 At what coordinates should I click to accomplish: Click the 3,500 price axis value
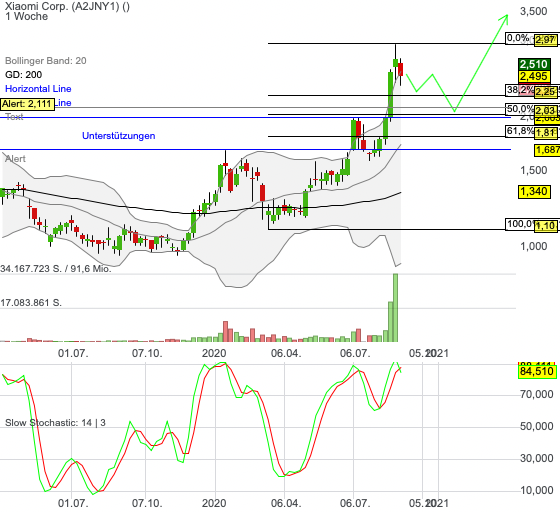[534, 11]
